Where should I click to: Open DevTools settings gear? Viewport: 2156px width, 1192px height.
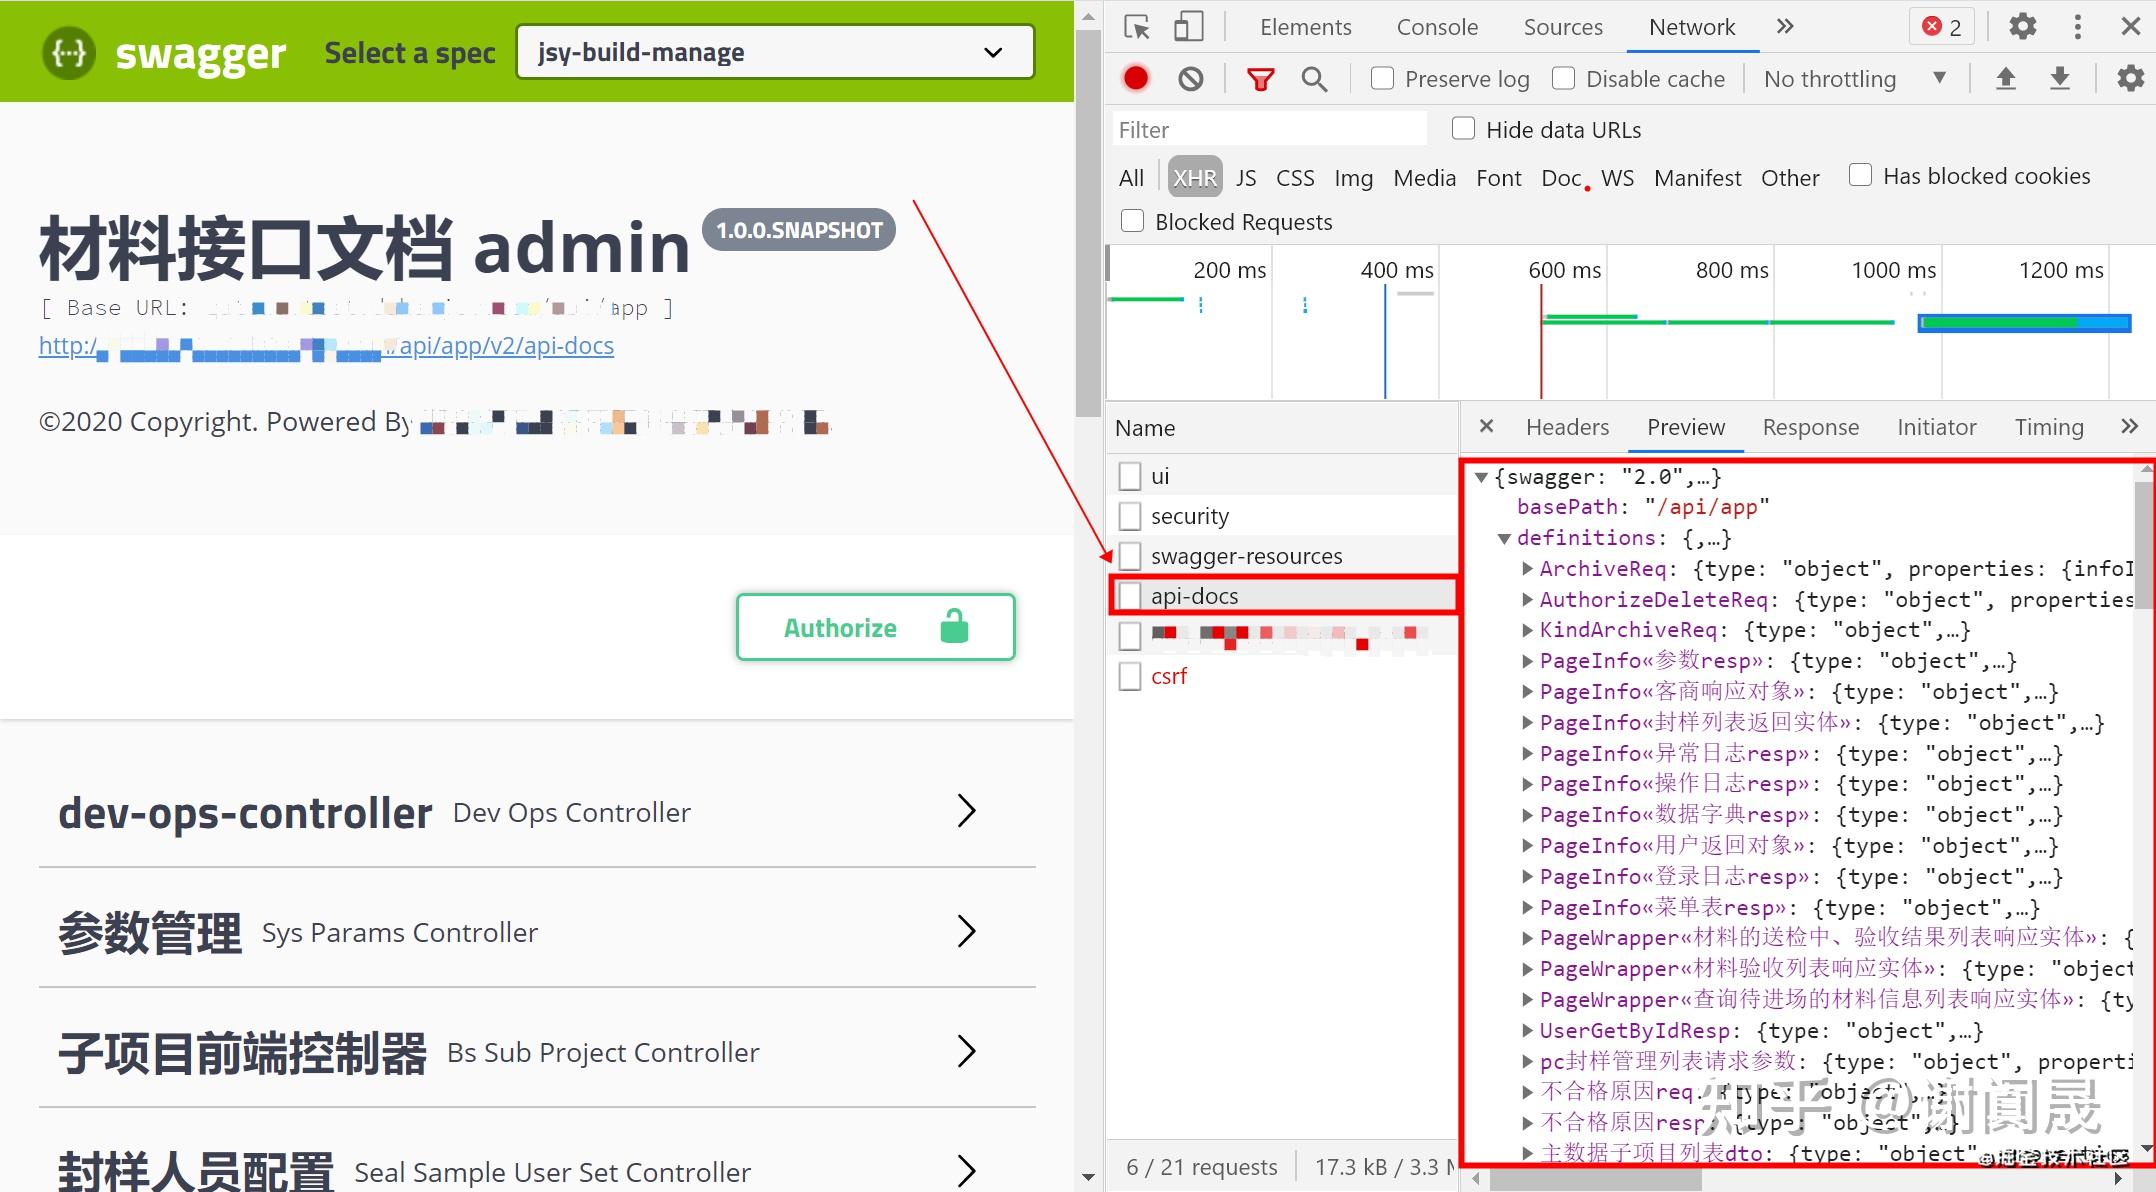point(2022,27)
